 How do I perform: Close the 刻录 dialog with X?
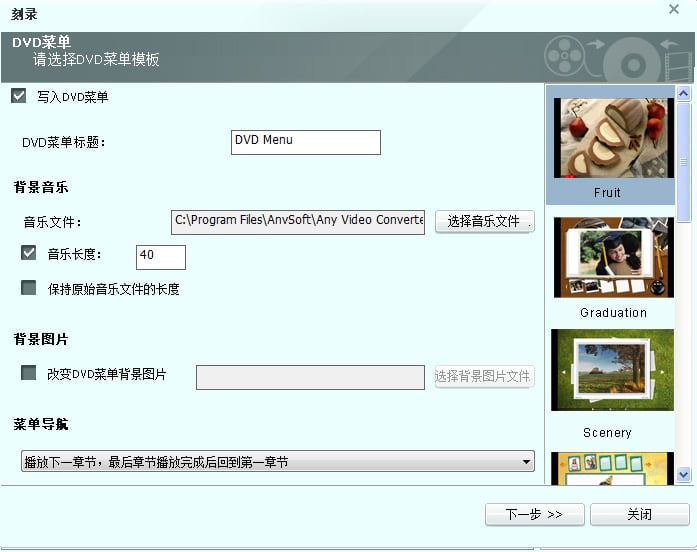coord(674,9)
